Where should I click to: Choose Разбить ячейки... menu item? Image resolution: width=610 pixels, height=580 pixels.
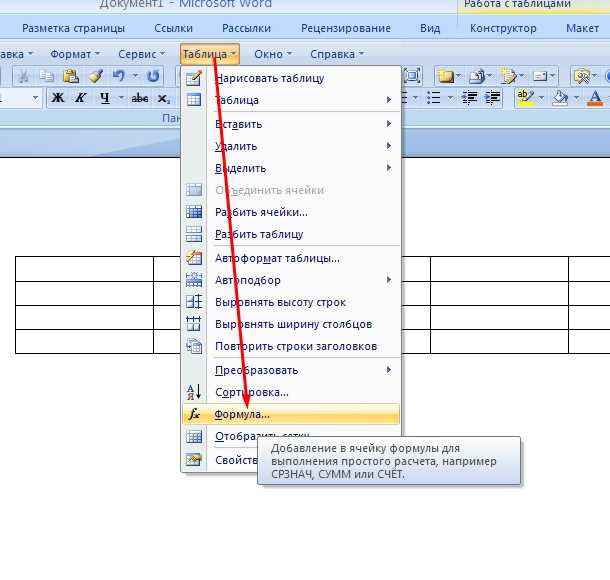point(291,212)
